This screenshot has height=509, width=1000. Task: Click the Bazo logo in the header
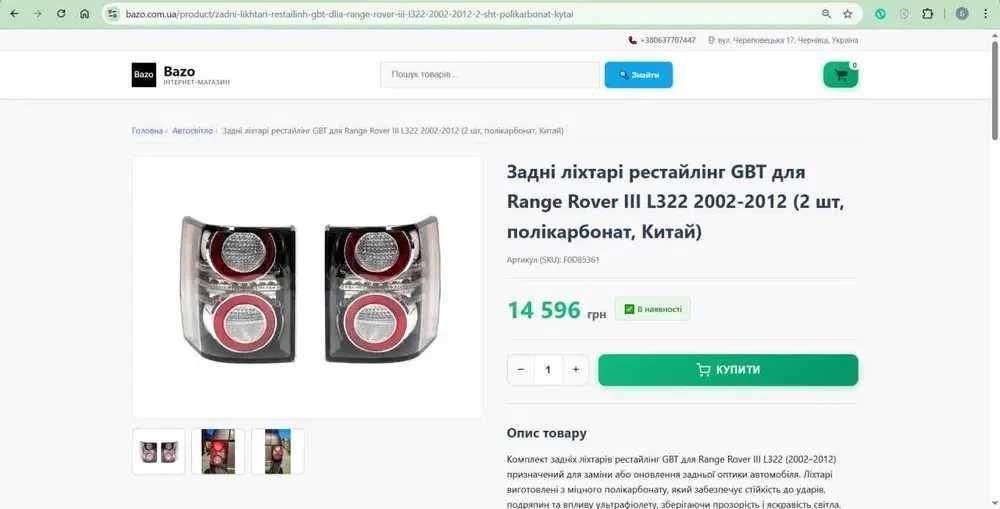143,75
